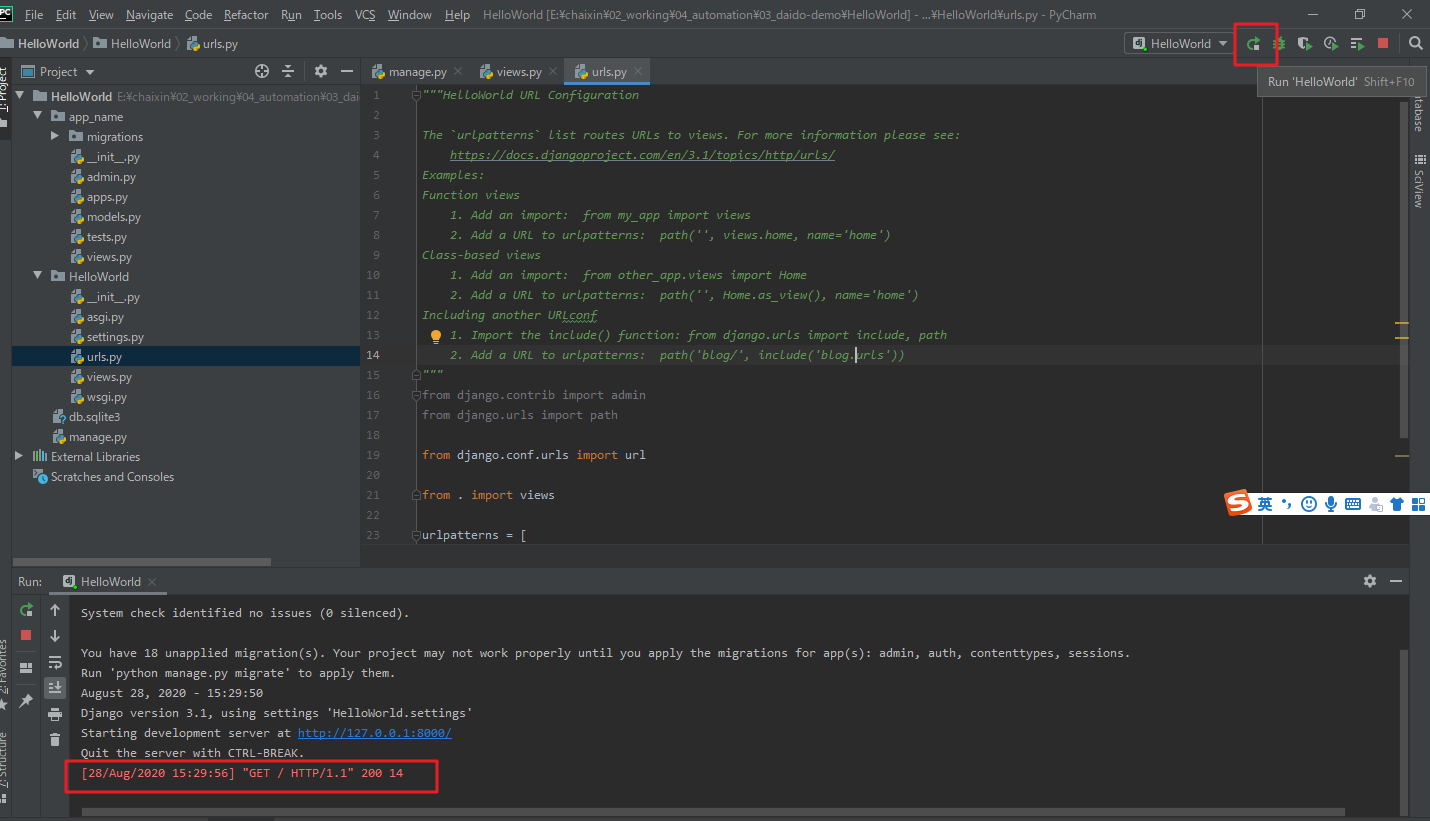This screenshot has height=821, width=1430.
Task: Click the Rerun 'HelloWorld' icon in the top toolbar
Action: 1253,43
